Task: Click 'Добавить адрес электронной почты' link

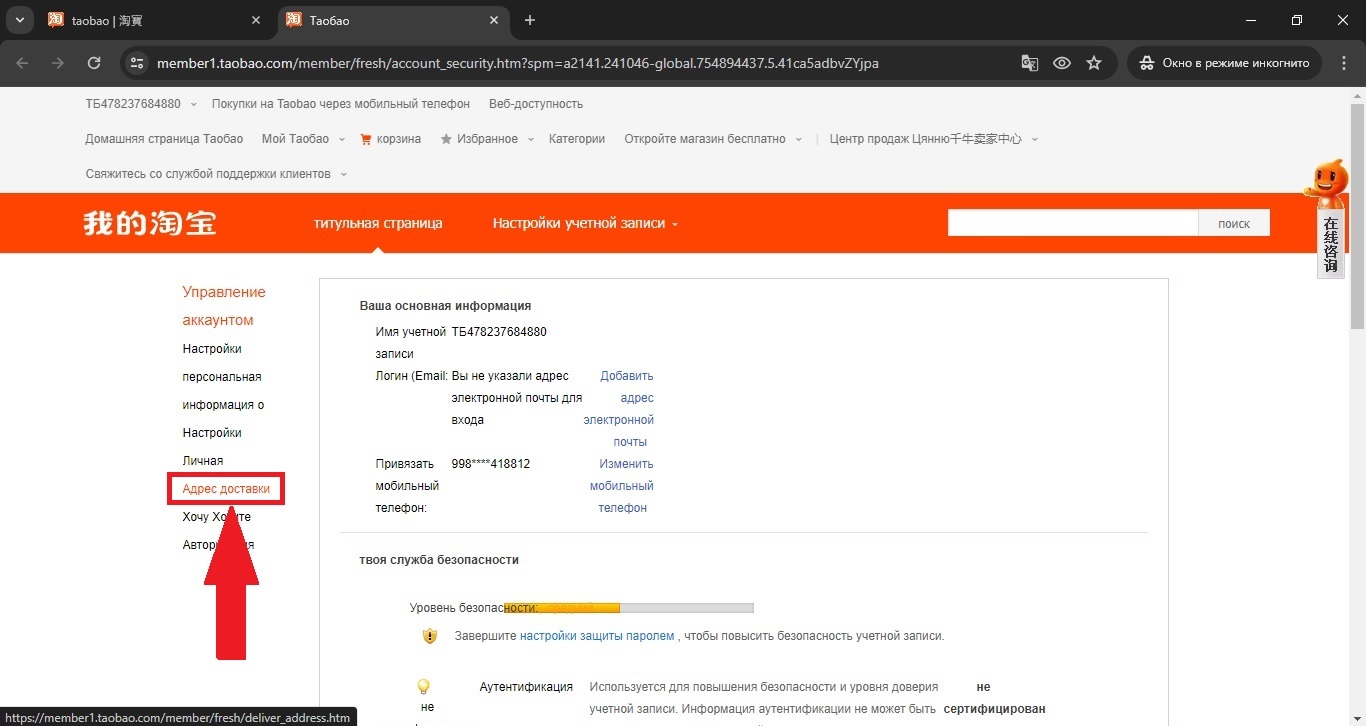Action: [620, 409]
